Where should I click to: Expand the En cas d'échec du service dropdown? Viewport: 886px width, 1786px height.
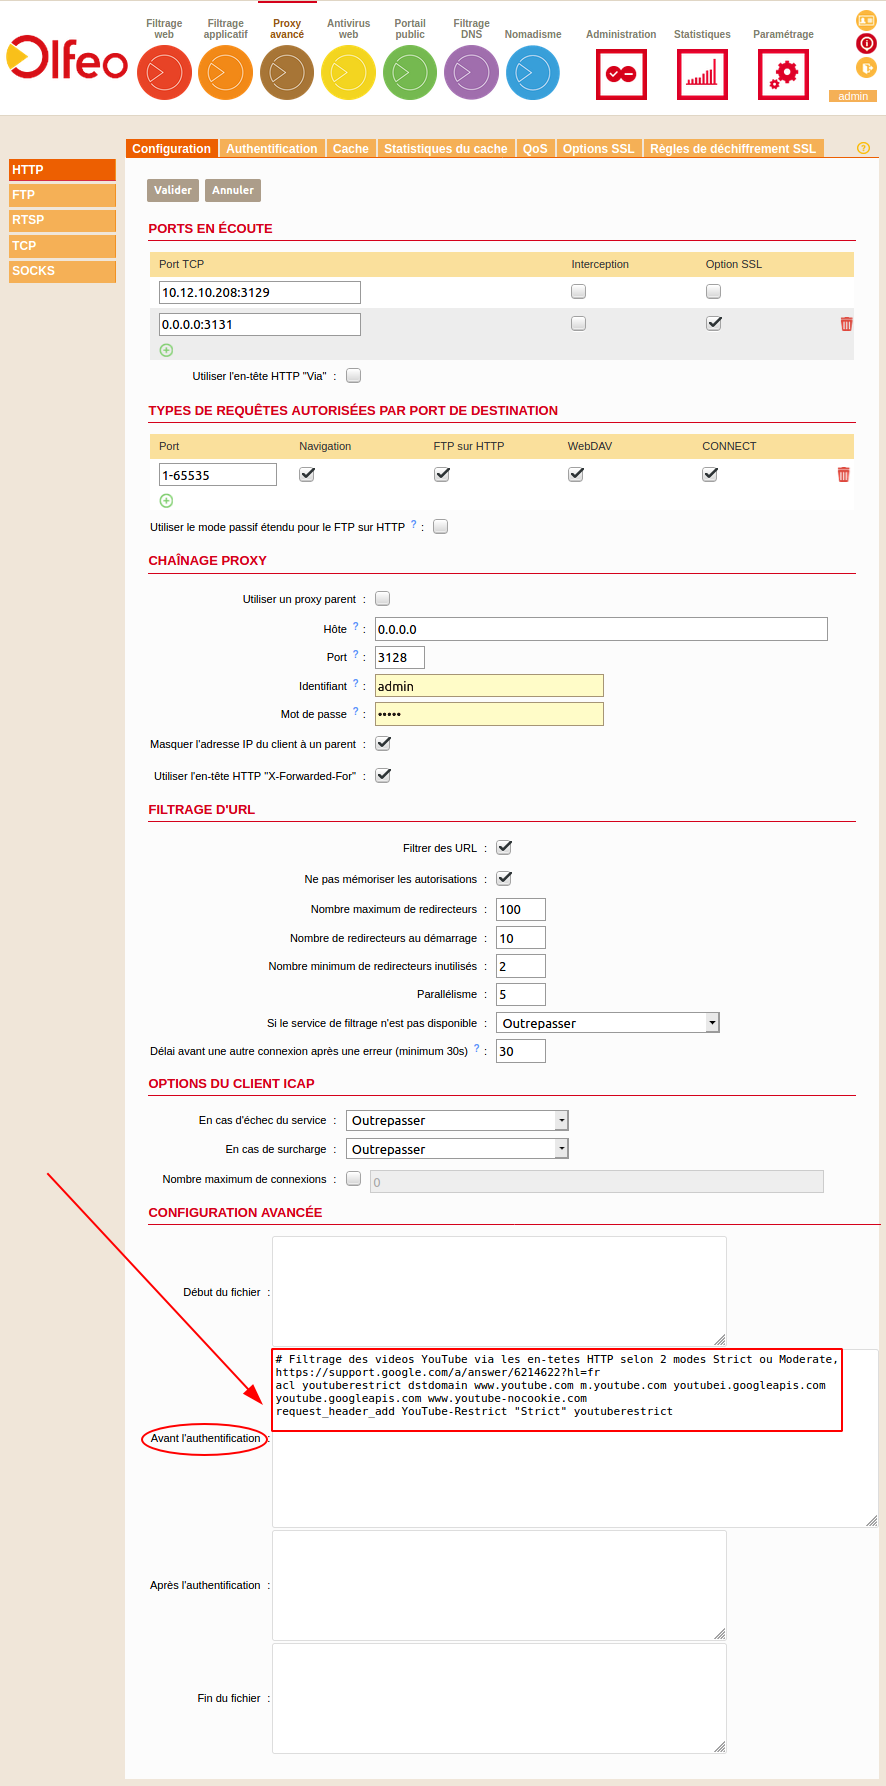click(x=457, y=1121)
